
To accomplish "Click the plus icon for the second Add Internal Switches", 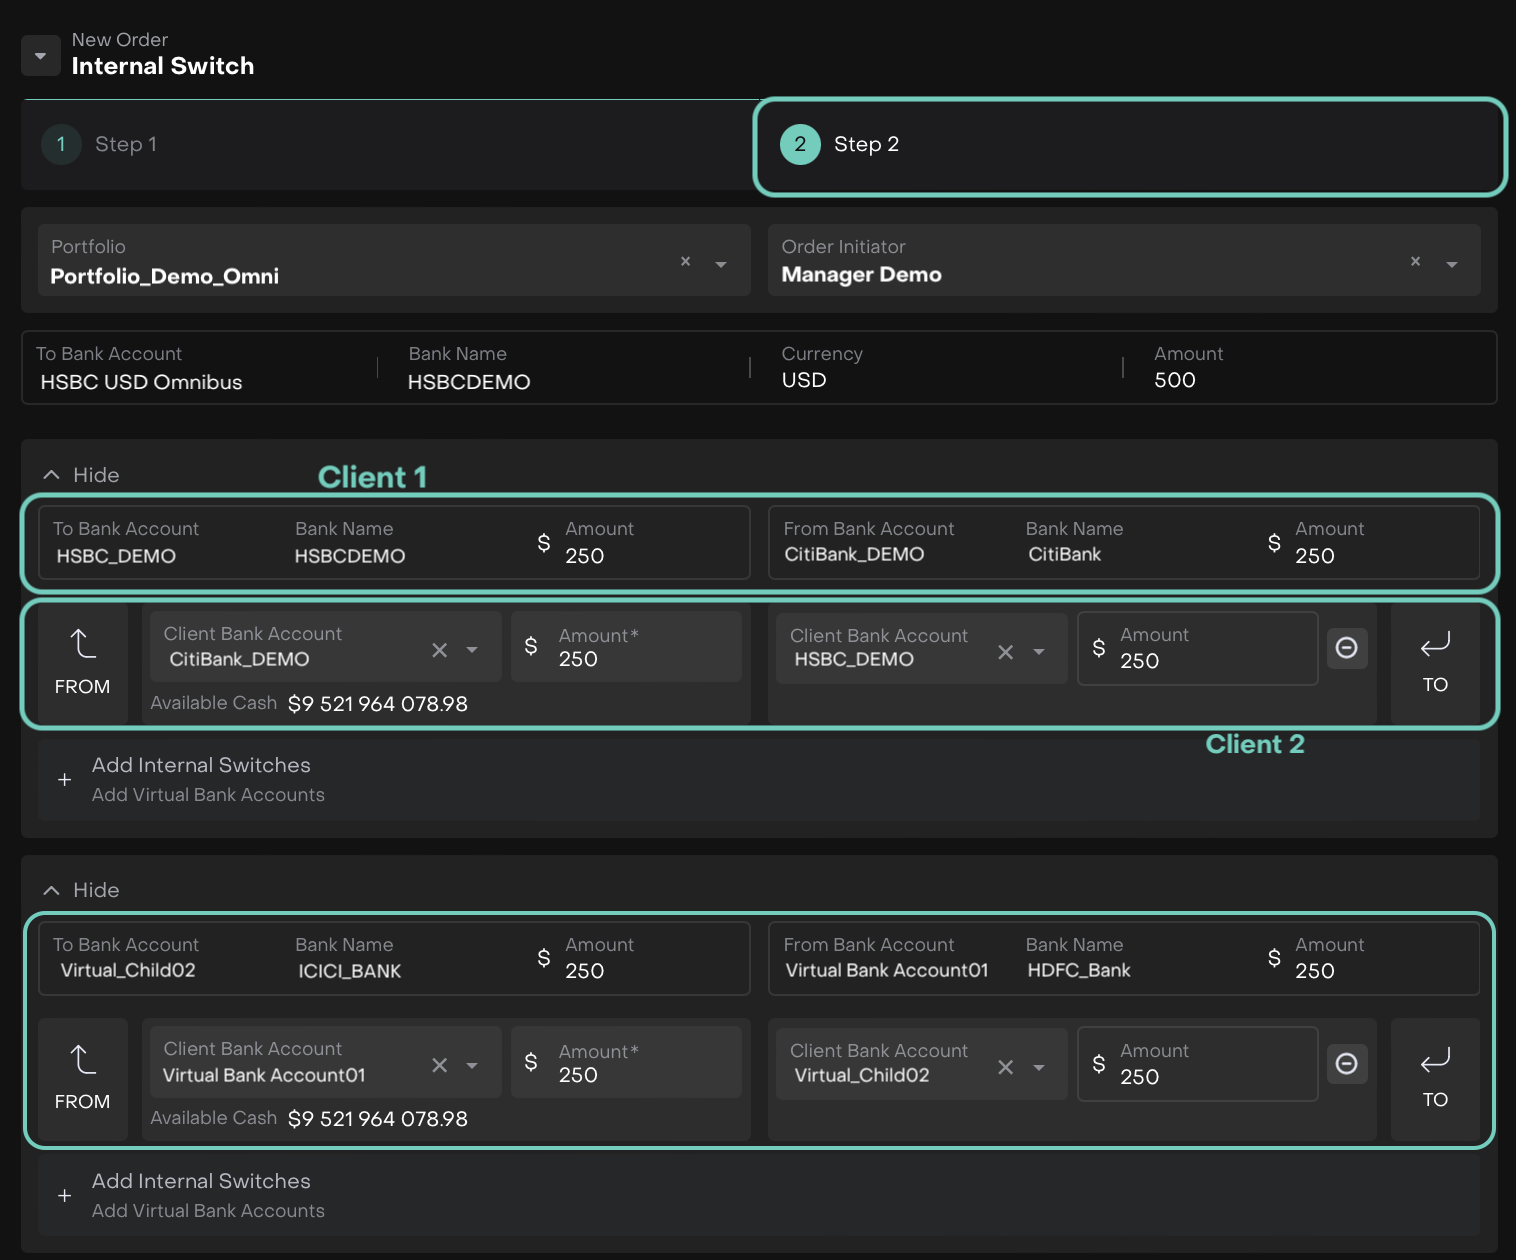I will [x=64, y=1196].
